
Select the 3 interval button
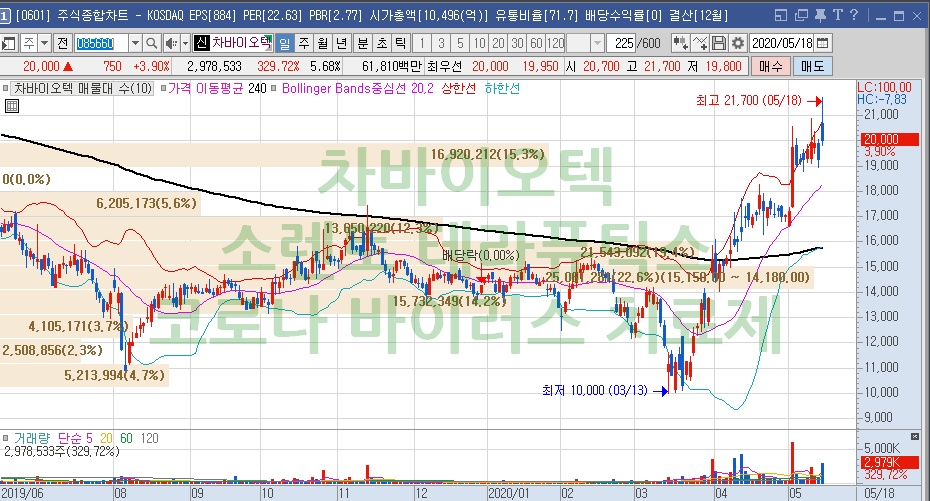point(441,43)
